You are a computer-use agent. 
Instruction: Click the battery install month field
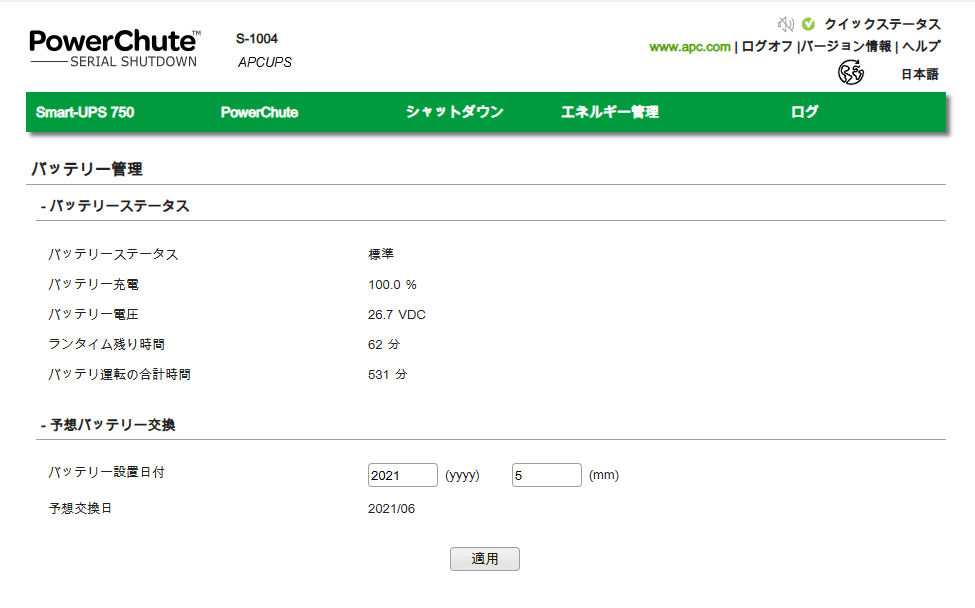pos(547,475)
